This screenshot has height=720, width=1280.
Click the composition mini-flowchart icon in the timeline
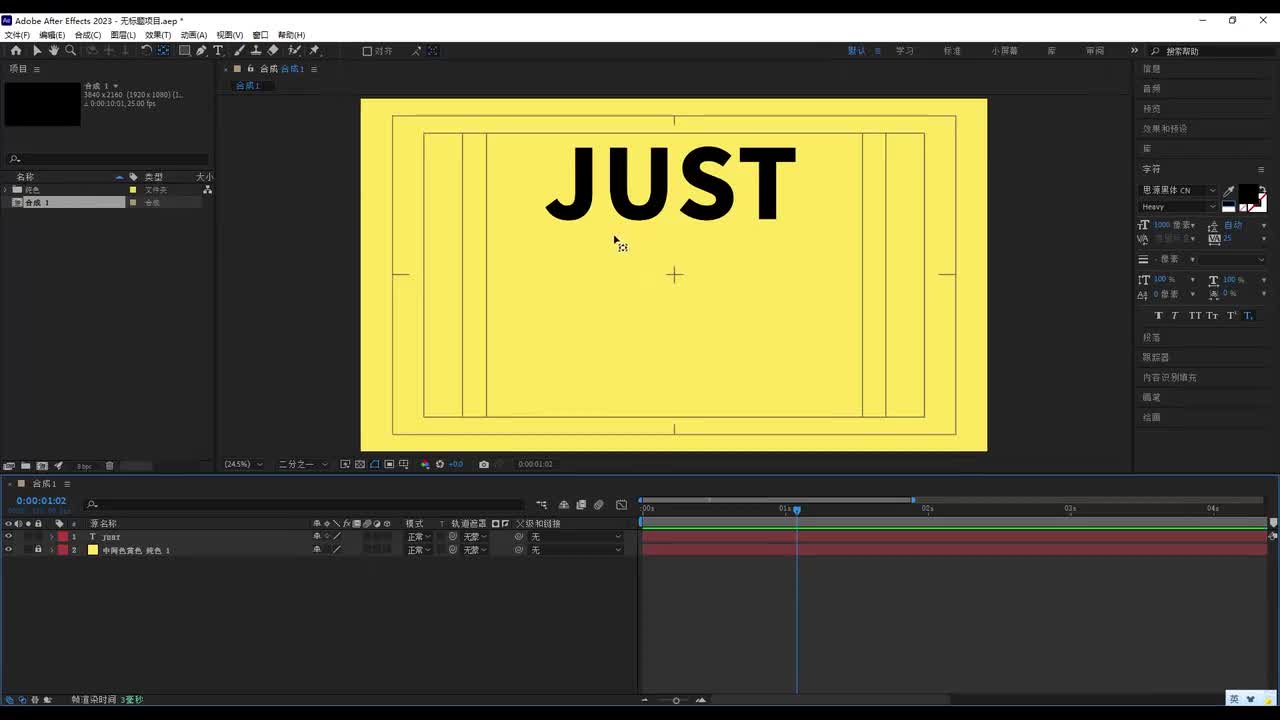click(x=542, y=505)
